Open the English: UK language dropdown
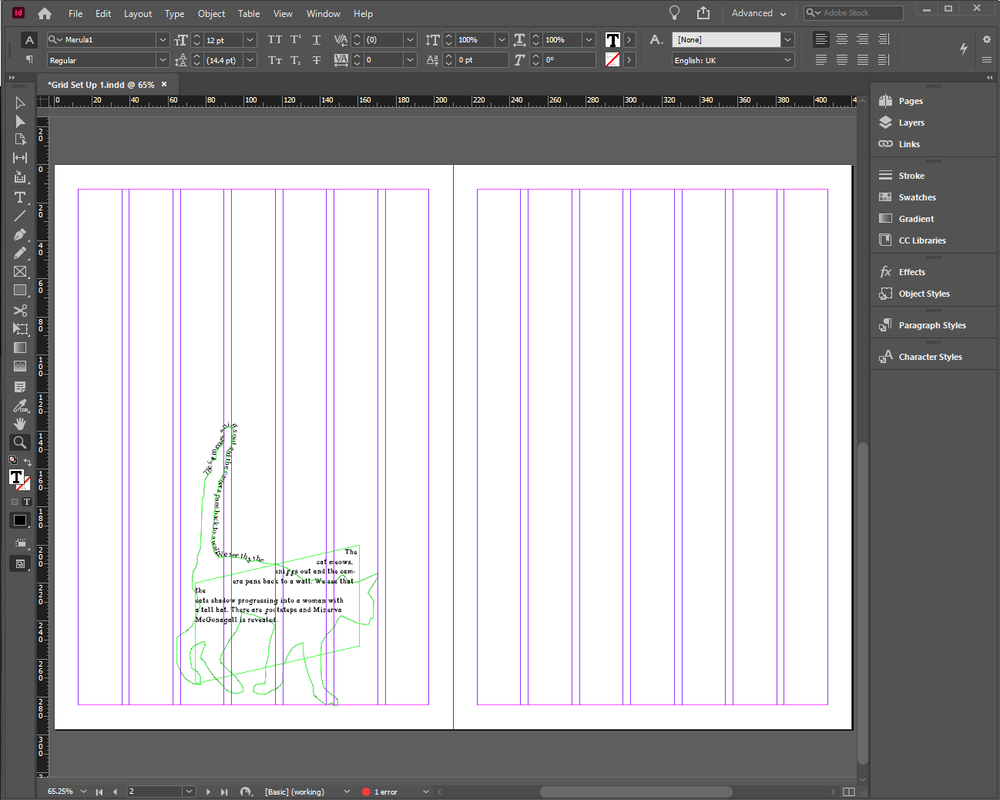 click(787, 60)
